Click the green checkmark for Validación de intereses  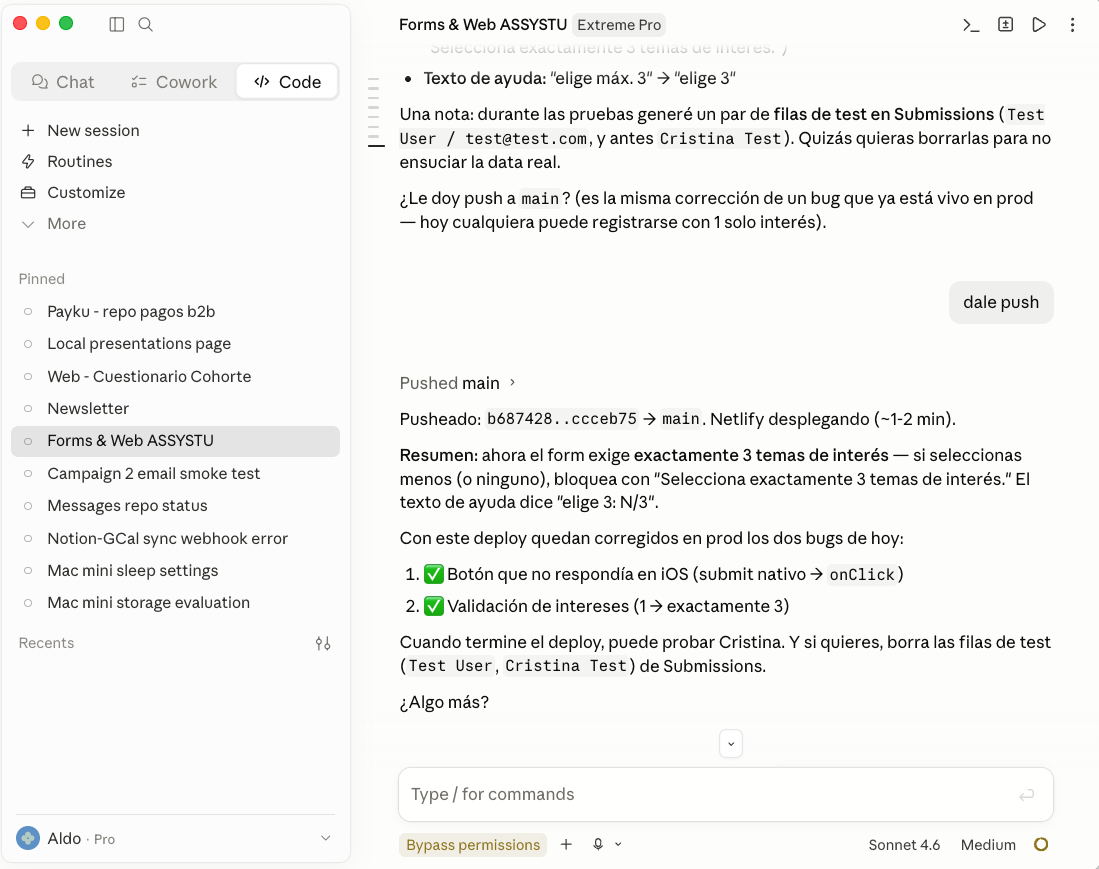(434, 606)
